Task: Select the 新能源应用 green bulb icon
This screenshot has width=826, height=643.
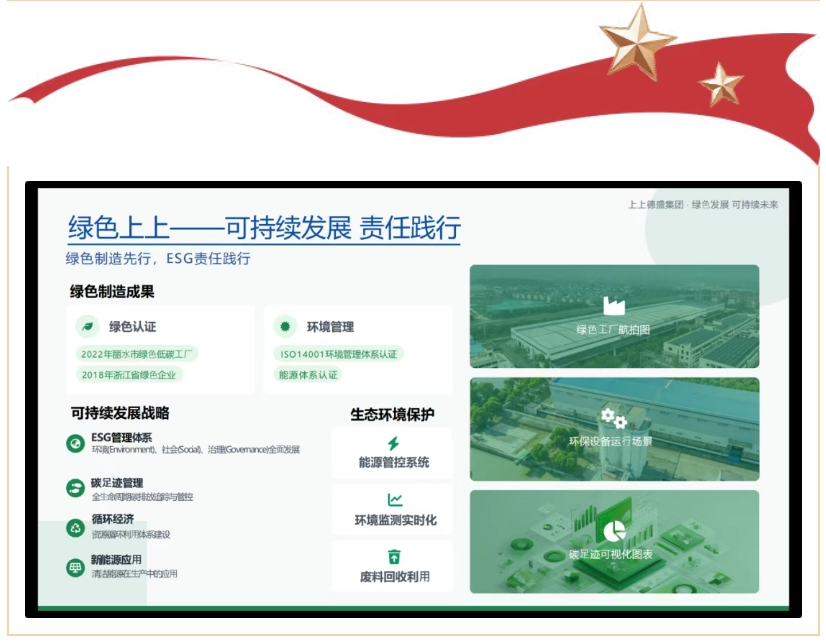Action: coord(75,568)
